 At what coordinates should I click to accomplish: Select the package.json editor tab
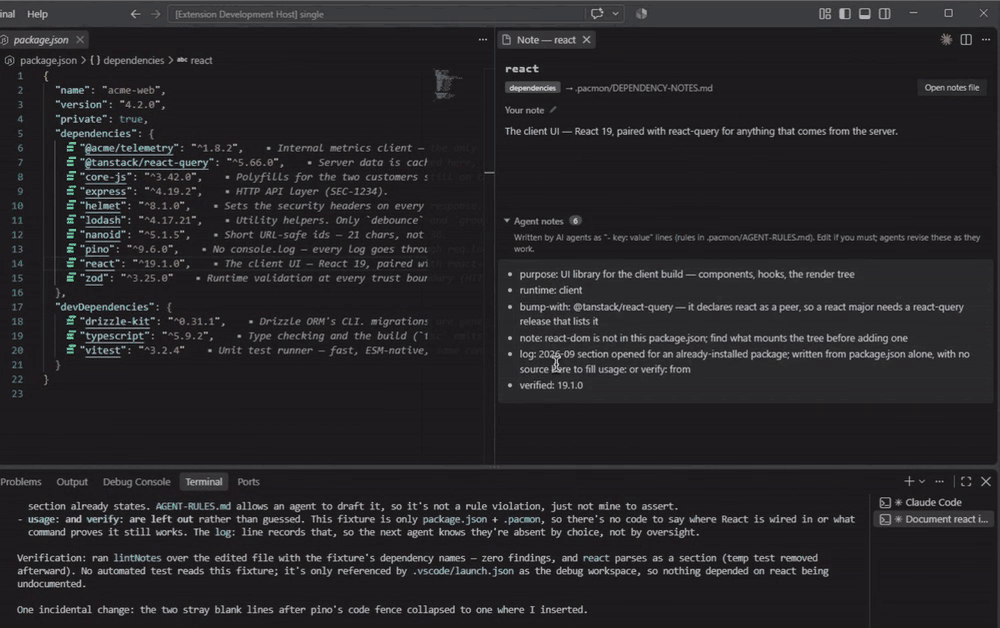(41, 40)
